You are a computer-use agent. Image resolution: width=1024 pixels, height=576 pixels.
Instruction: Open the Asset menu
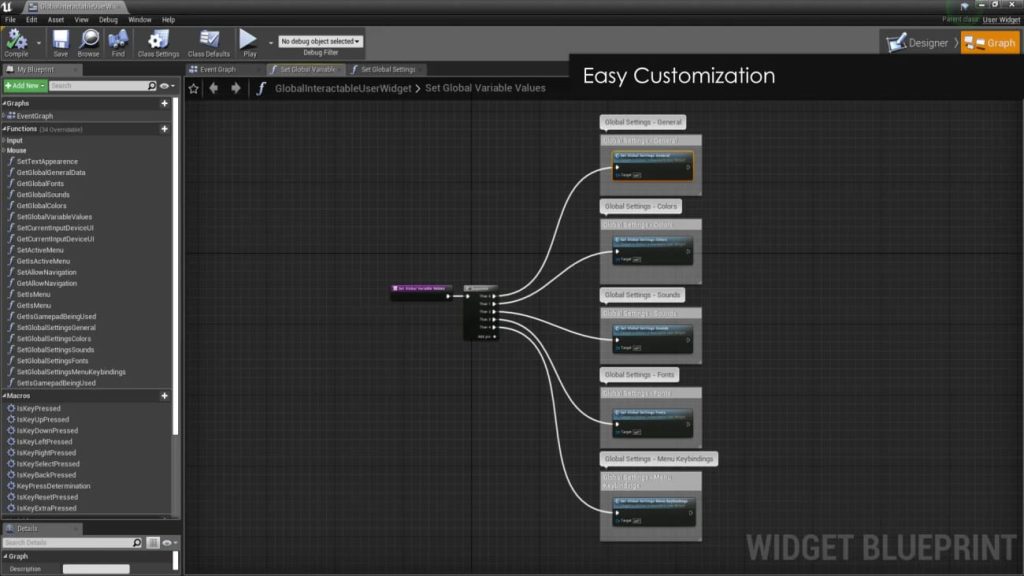56,19
